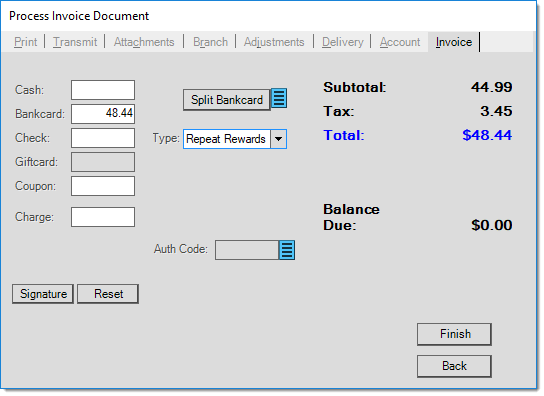
Task: Go to the Branch tab
Action: coord(210,42)
